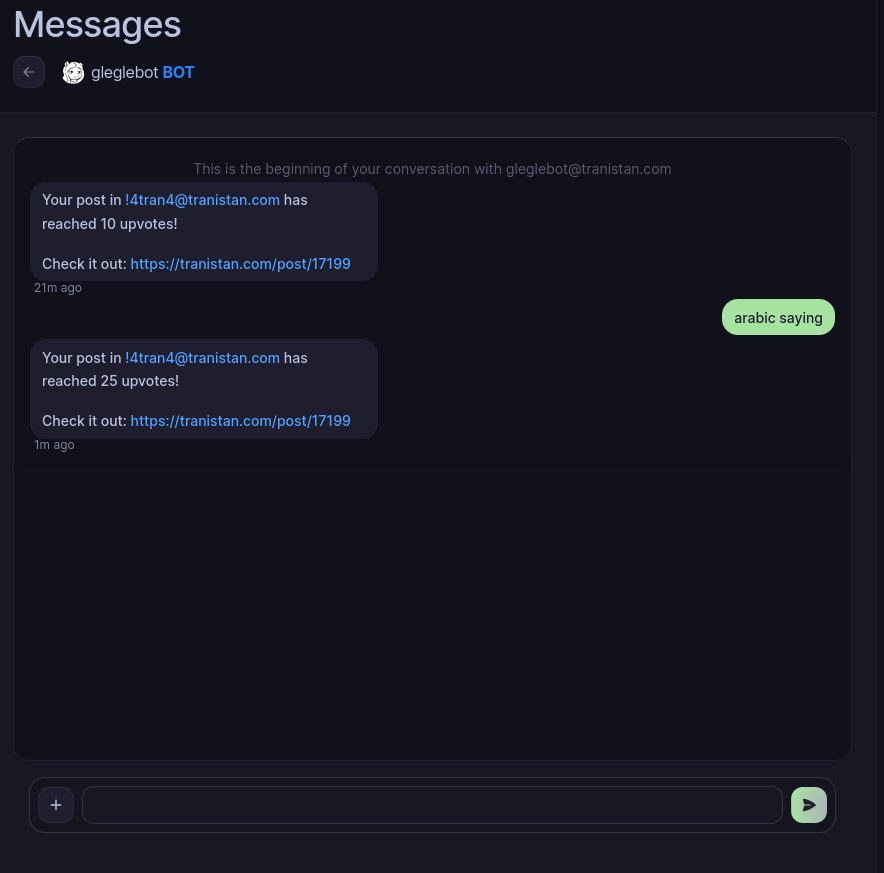
Task: Click 'Check it out:' in the first message
Action: [x=84, y=264]
